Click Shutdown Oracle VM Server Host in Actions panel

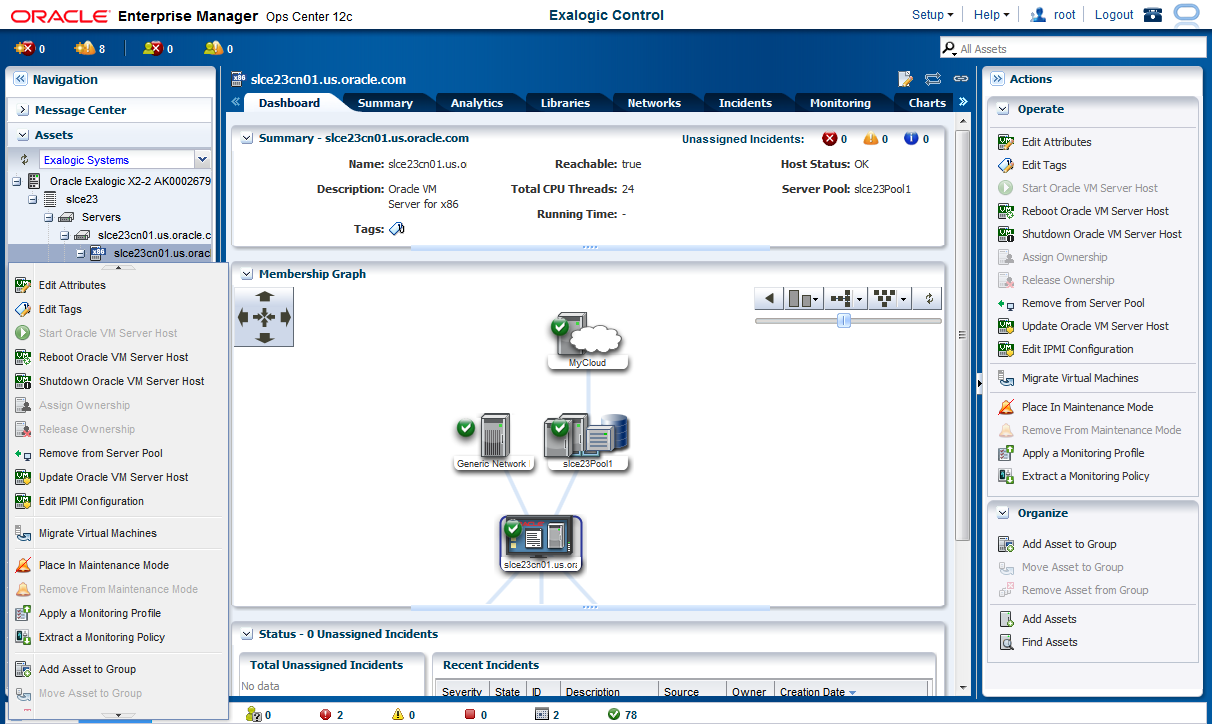[1101, 234]
